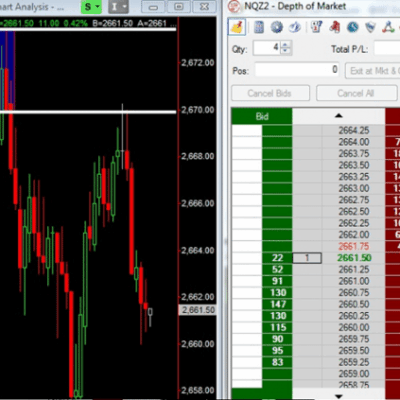The width and height of the screenshot is (400, 400).
Task: Click the down arrow below the price ladder
Action: click(x=339, y=396)
